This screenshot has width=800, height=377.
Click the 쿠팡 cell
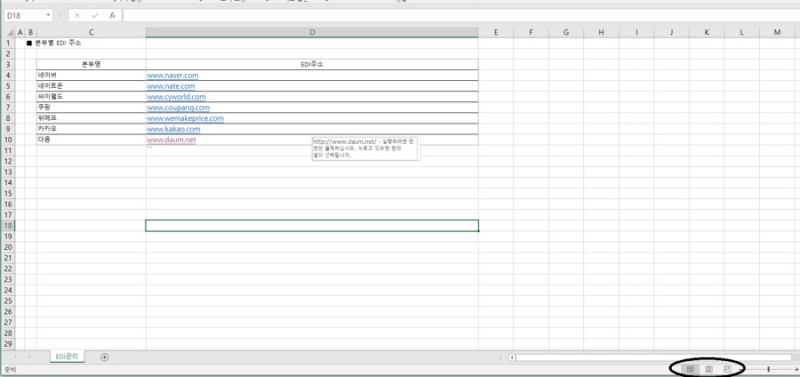point(91,107)
